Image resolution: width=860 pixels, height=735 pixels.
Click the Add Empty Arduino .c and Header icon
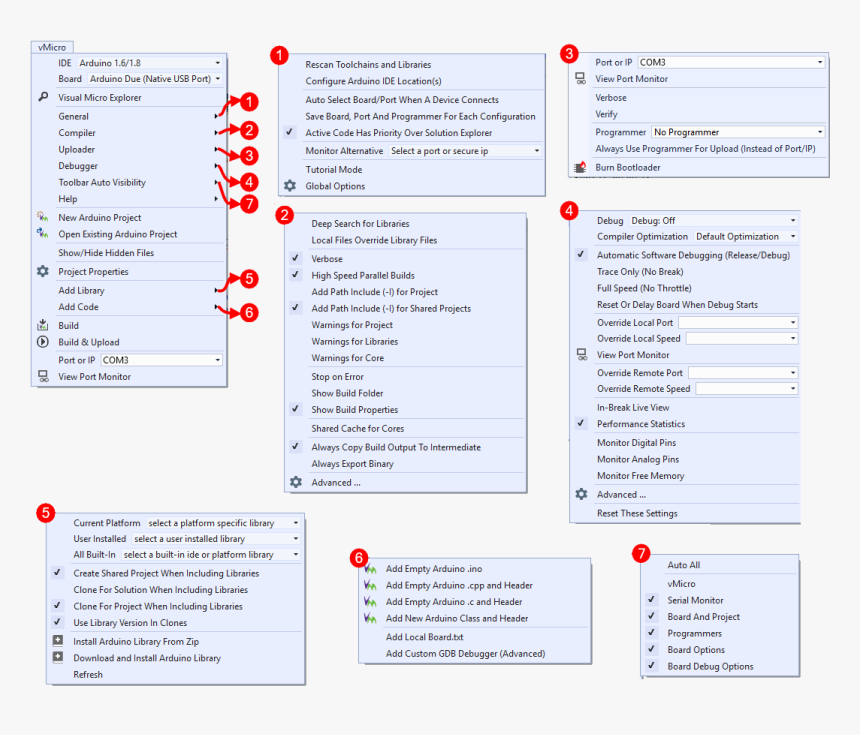(x=371, y=602)
